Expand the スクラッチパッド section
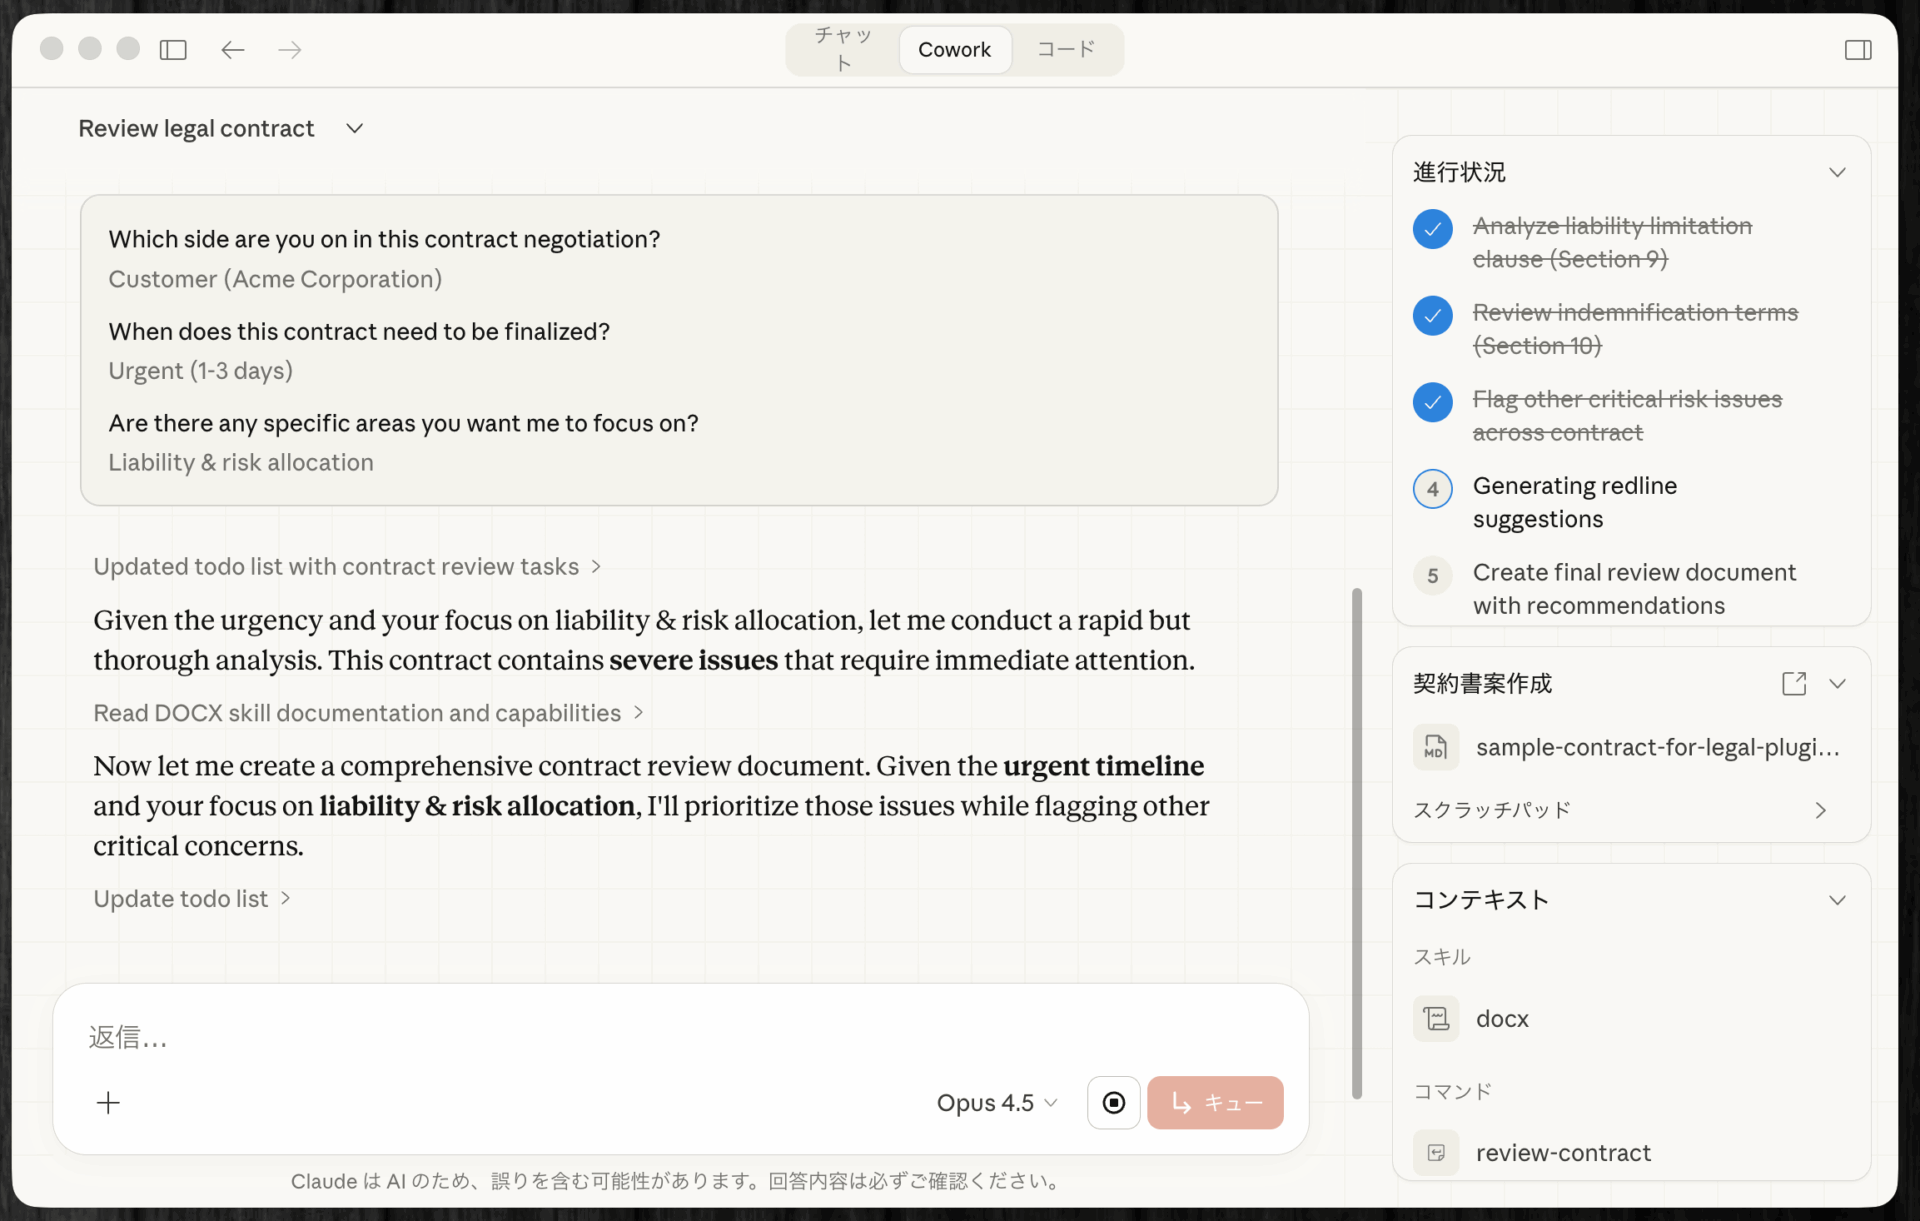1920x1221 pixels. [x=1820, y=810]
